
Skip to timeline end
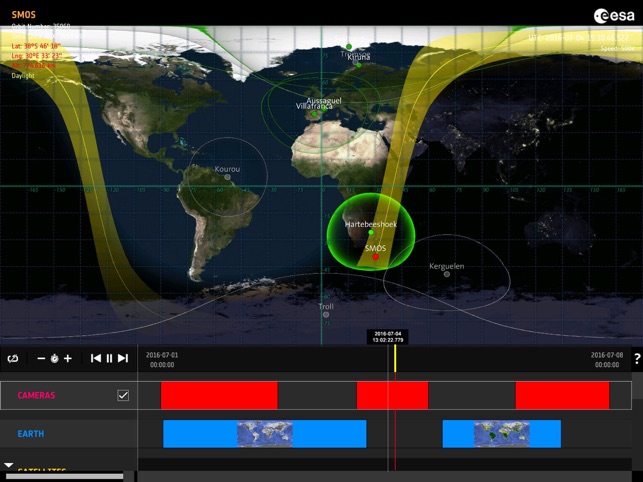pos(123,359)
